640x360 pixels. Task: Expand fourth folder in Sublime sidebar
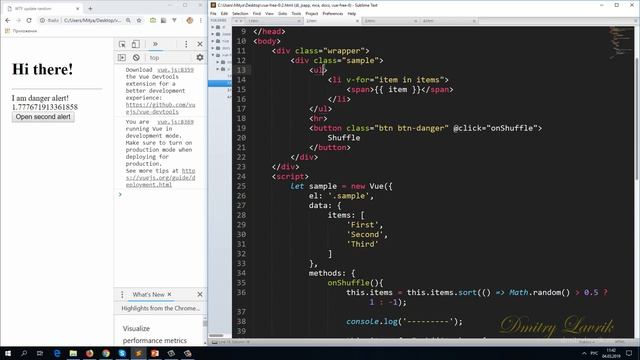click(213, 48)
